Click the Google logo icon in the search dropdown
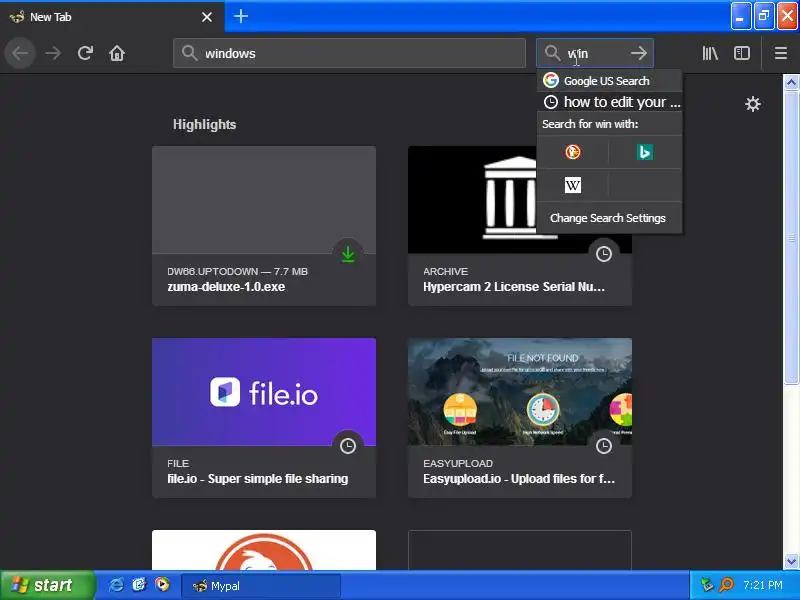 point(551,80)
